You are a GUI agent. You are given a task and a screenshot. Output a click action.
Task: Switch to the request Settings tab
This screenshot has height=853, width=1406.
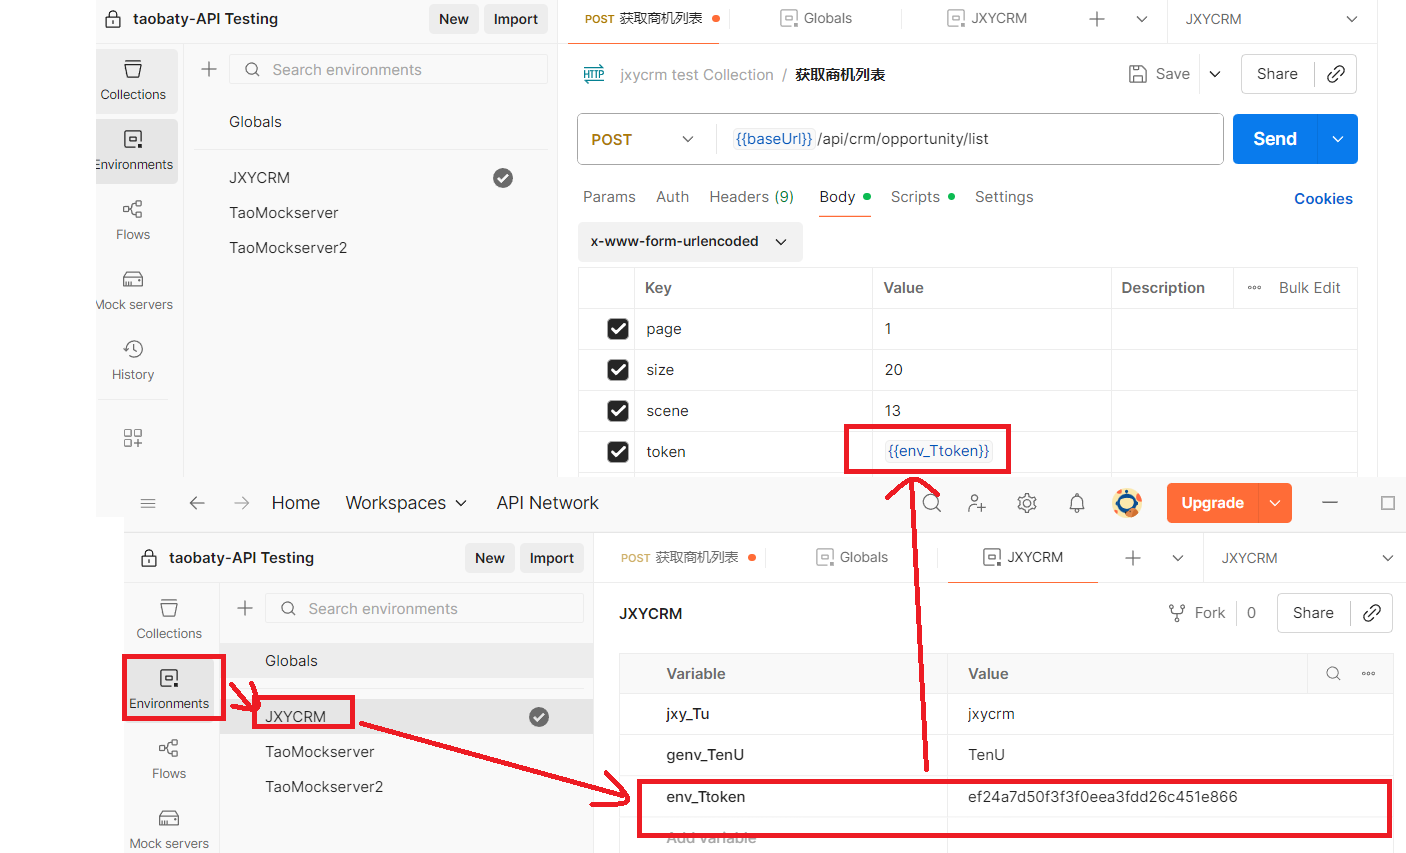click(x=1004, y=197)
